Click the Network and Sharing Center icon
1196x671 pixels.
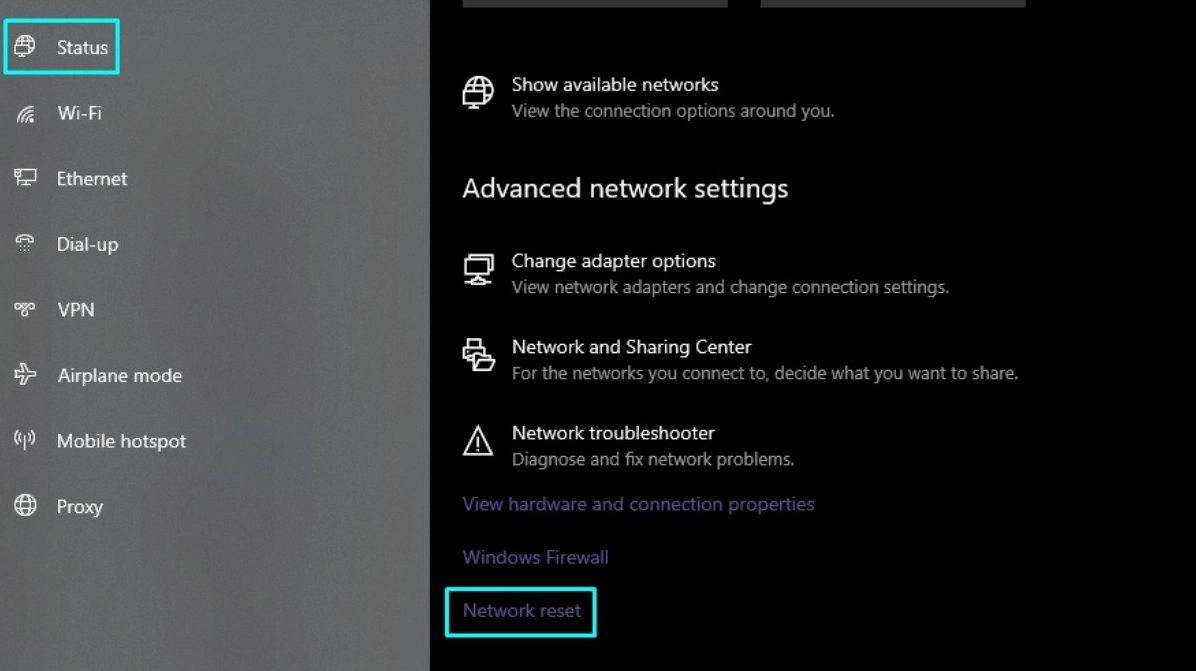point(478,355)
